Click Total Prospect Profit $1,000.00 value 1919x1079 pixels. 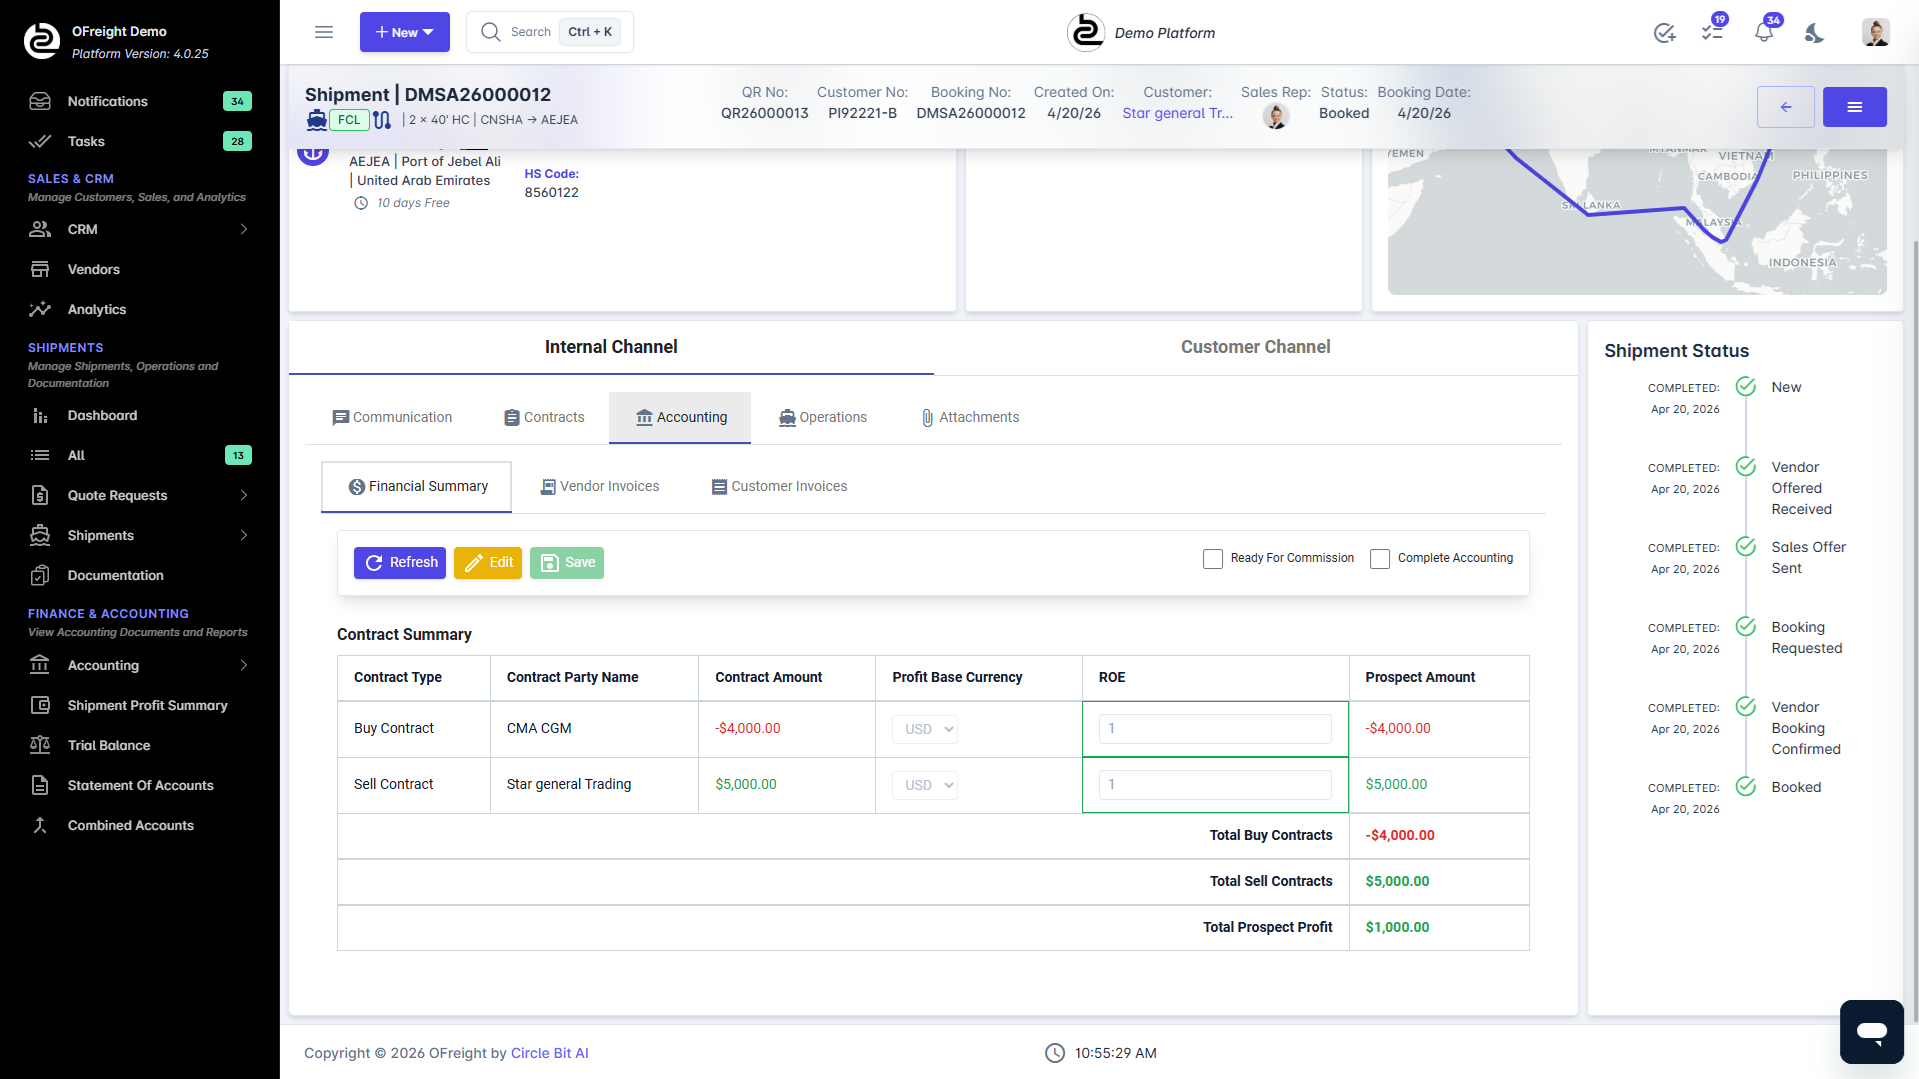pyautogui.click(x=1397, y=927)
